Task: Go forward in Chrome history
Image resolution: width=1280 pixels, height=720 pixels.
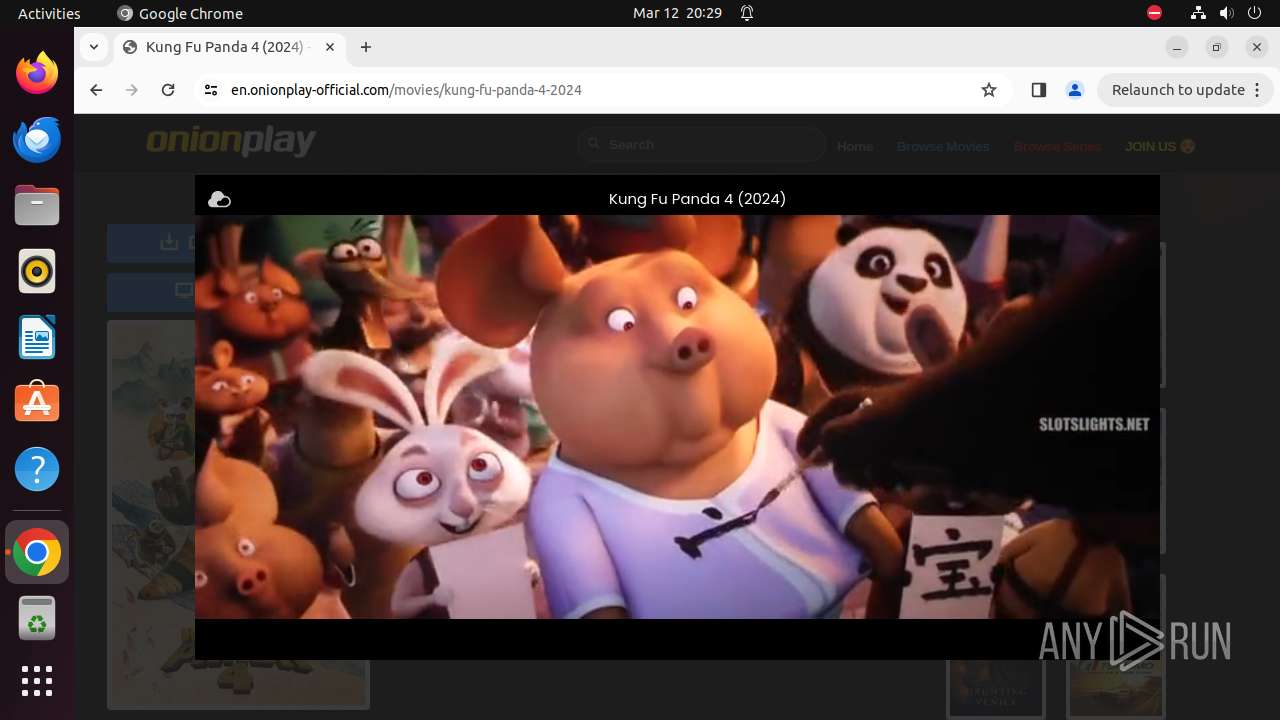Action: click(132, 90)
